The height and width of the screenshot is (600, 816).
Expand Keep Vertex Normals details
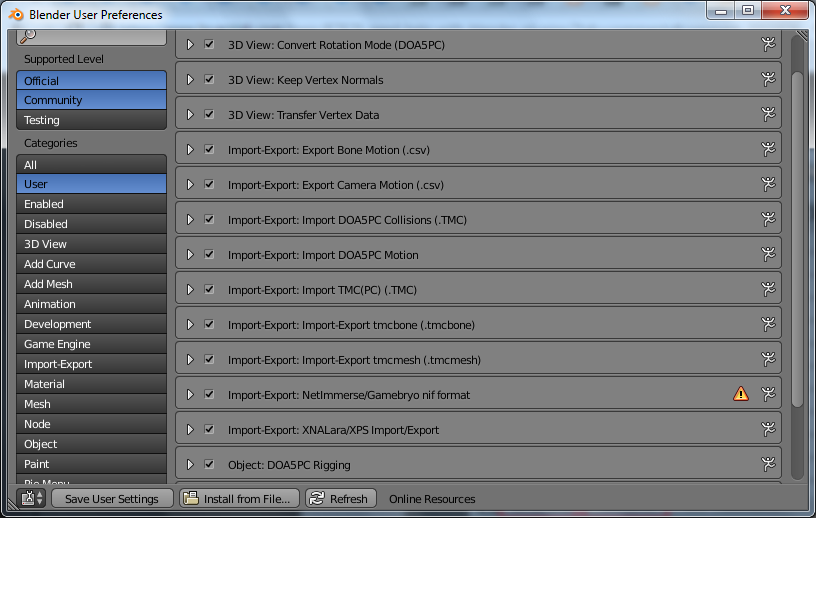(190, 80)
